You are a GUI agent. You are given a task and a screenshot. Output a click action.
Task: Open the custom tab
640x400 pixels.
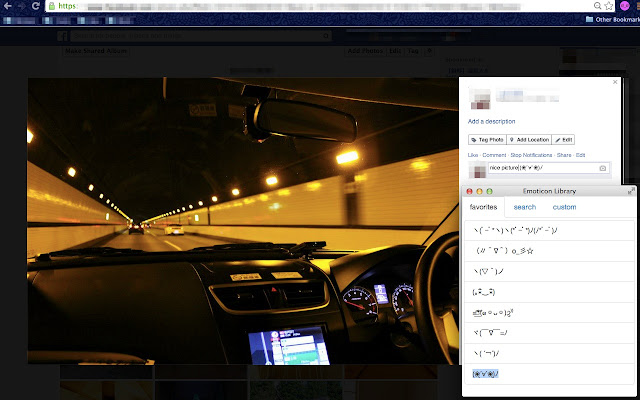click(564, 207)
